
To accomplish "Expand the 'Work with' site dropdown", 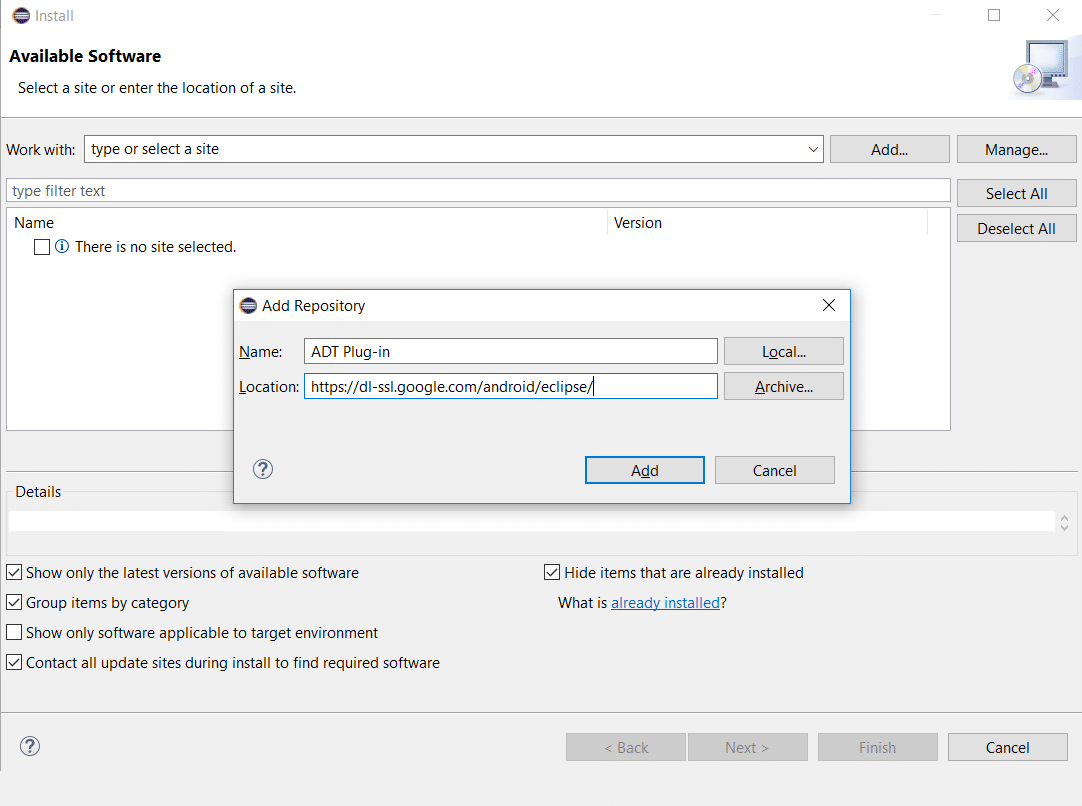I will (812, 150).
